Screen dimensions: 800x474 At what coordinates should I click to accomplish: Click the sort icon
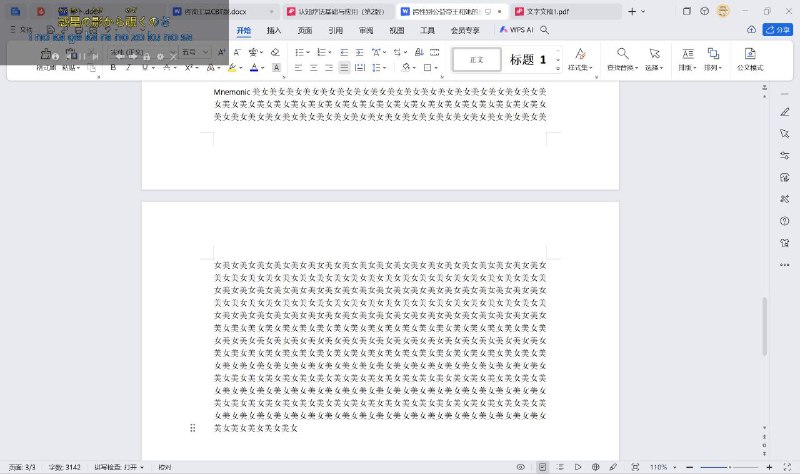pyautogui.click(x=419, y=52)
